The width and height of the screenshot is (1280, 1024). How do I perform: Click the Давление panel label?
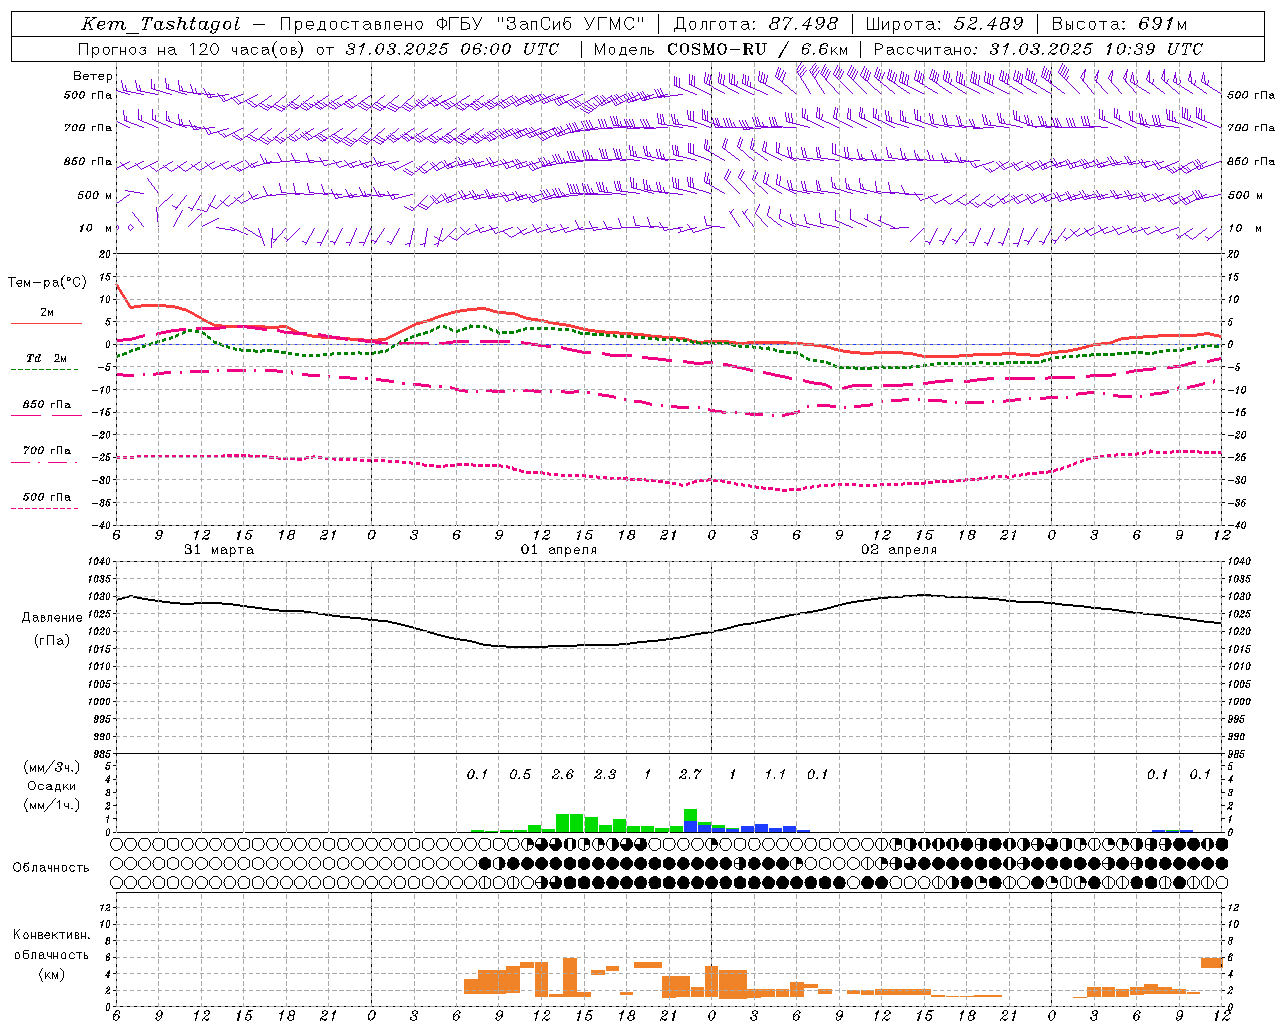(x=52, y=618)
